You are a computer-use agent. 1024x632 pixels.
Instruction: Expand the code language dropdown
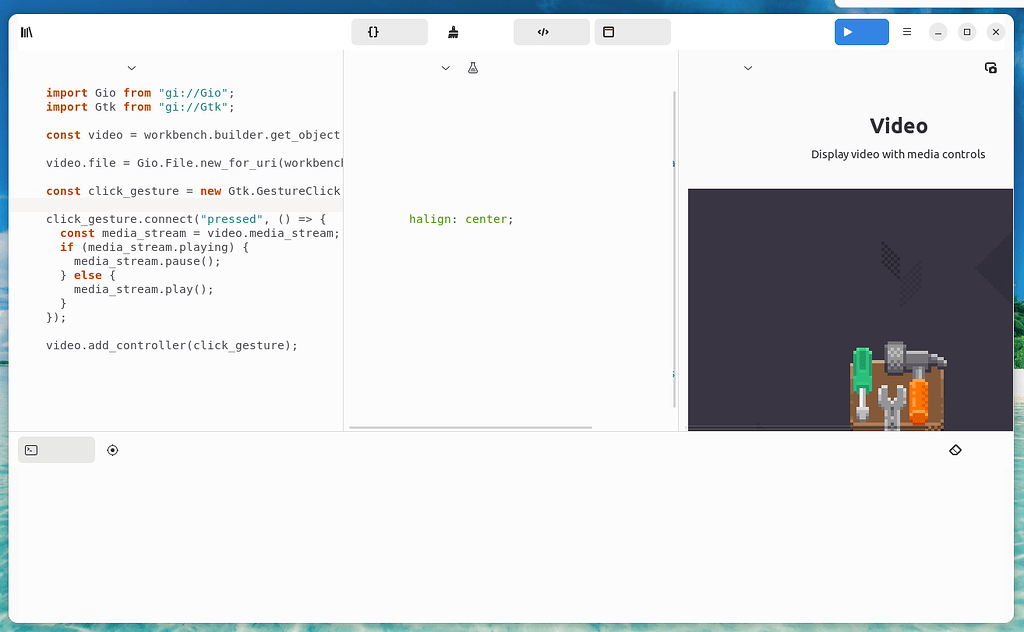point(131,68)
